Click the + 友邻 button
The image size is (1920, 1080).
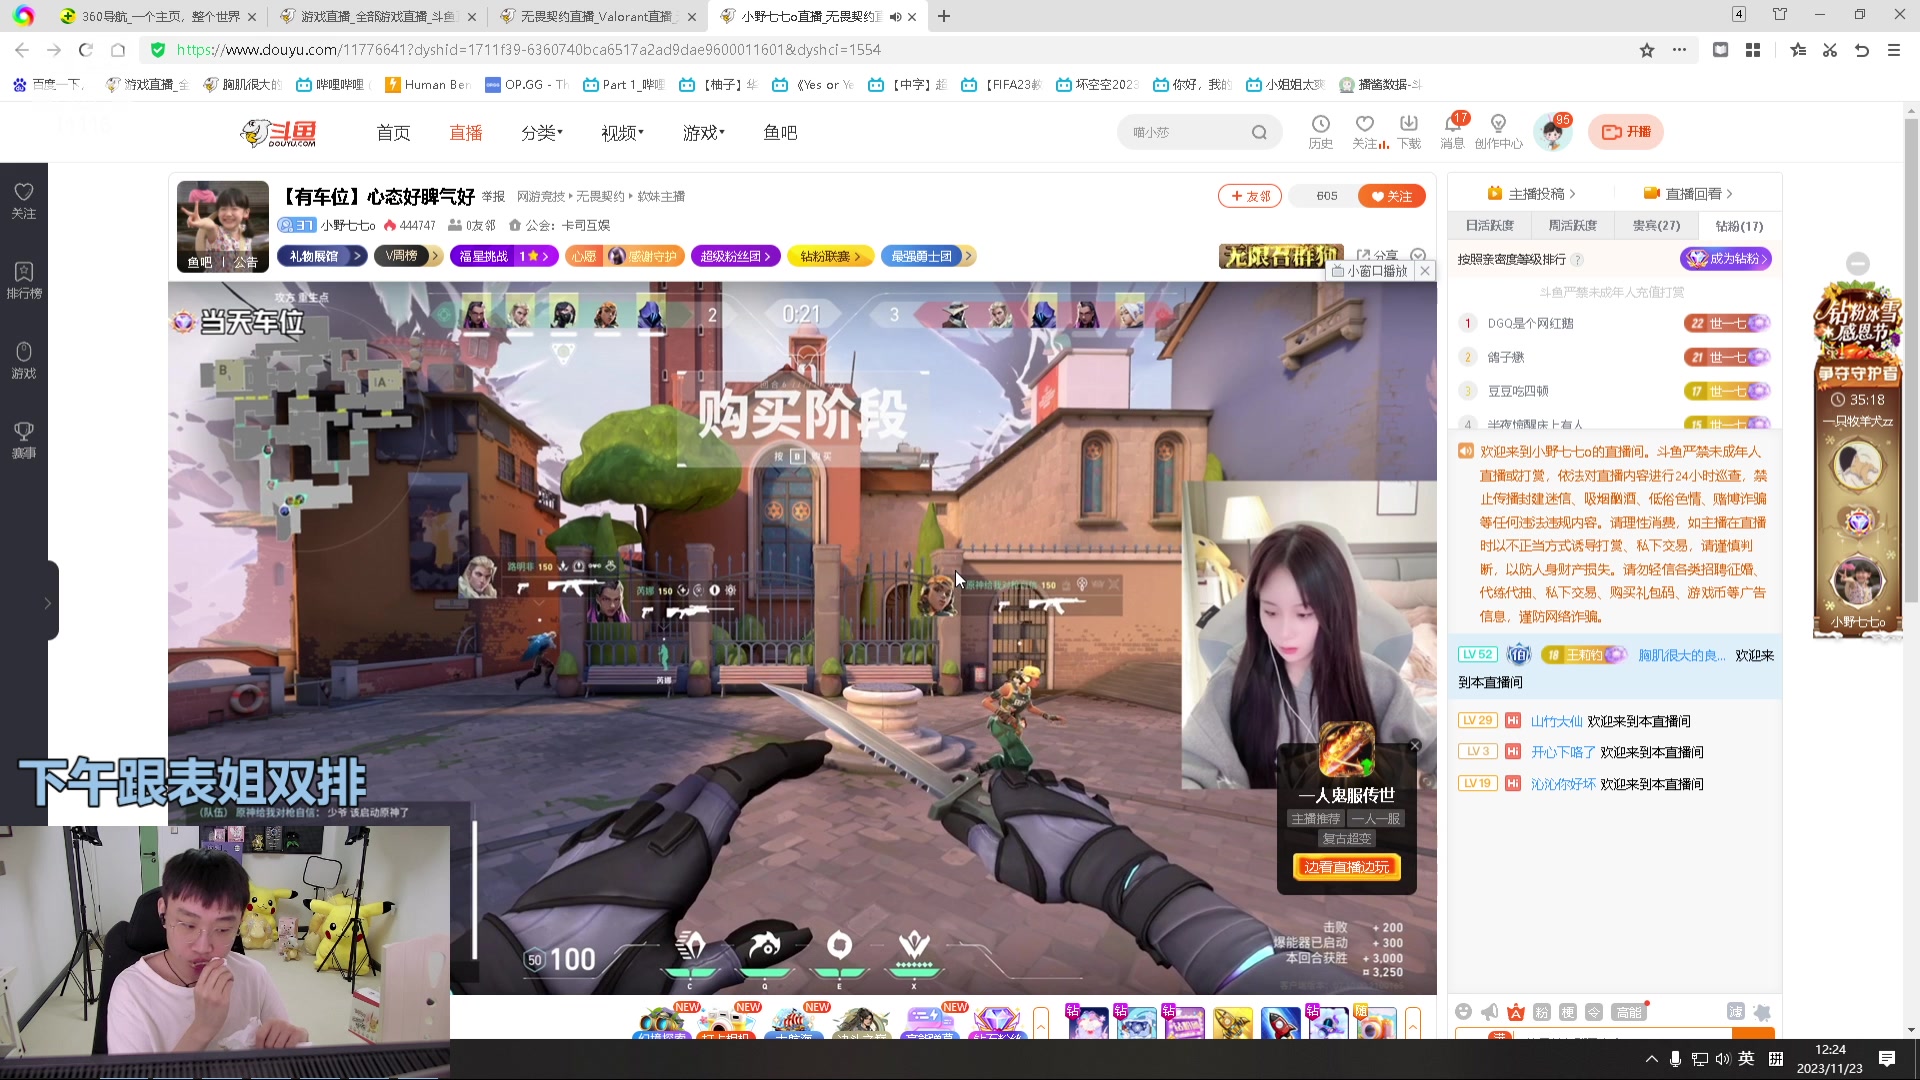[x=1250, y=196]
